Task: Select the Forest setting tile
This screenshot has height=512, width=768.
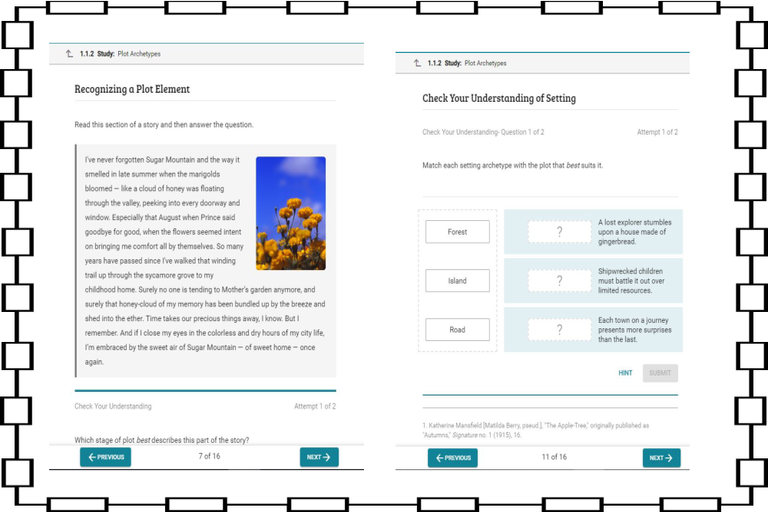Action: (457, 232)
